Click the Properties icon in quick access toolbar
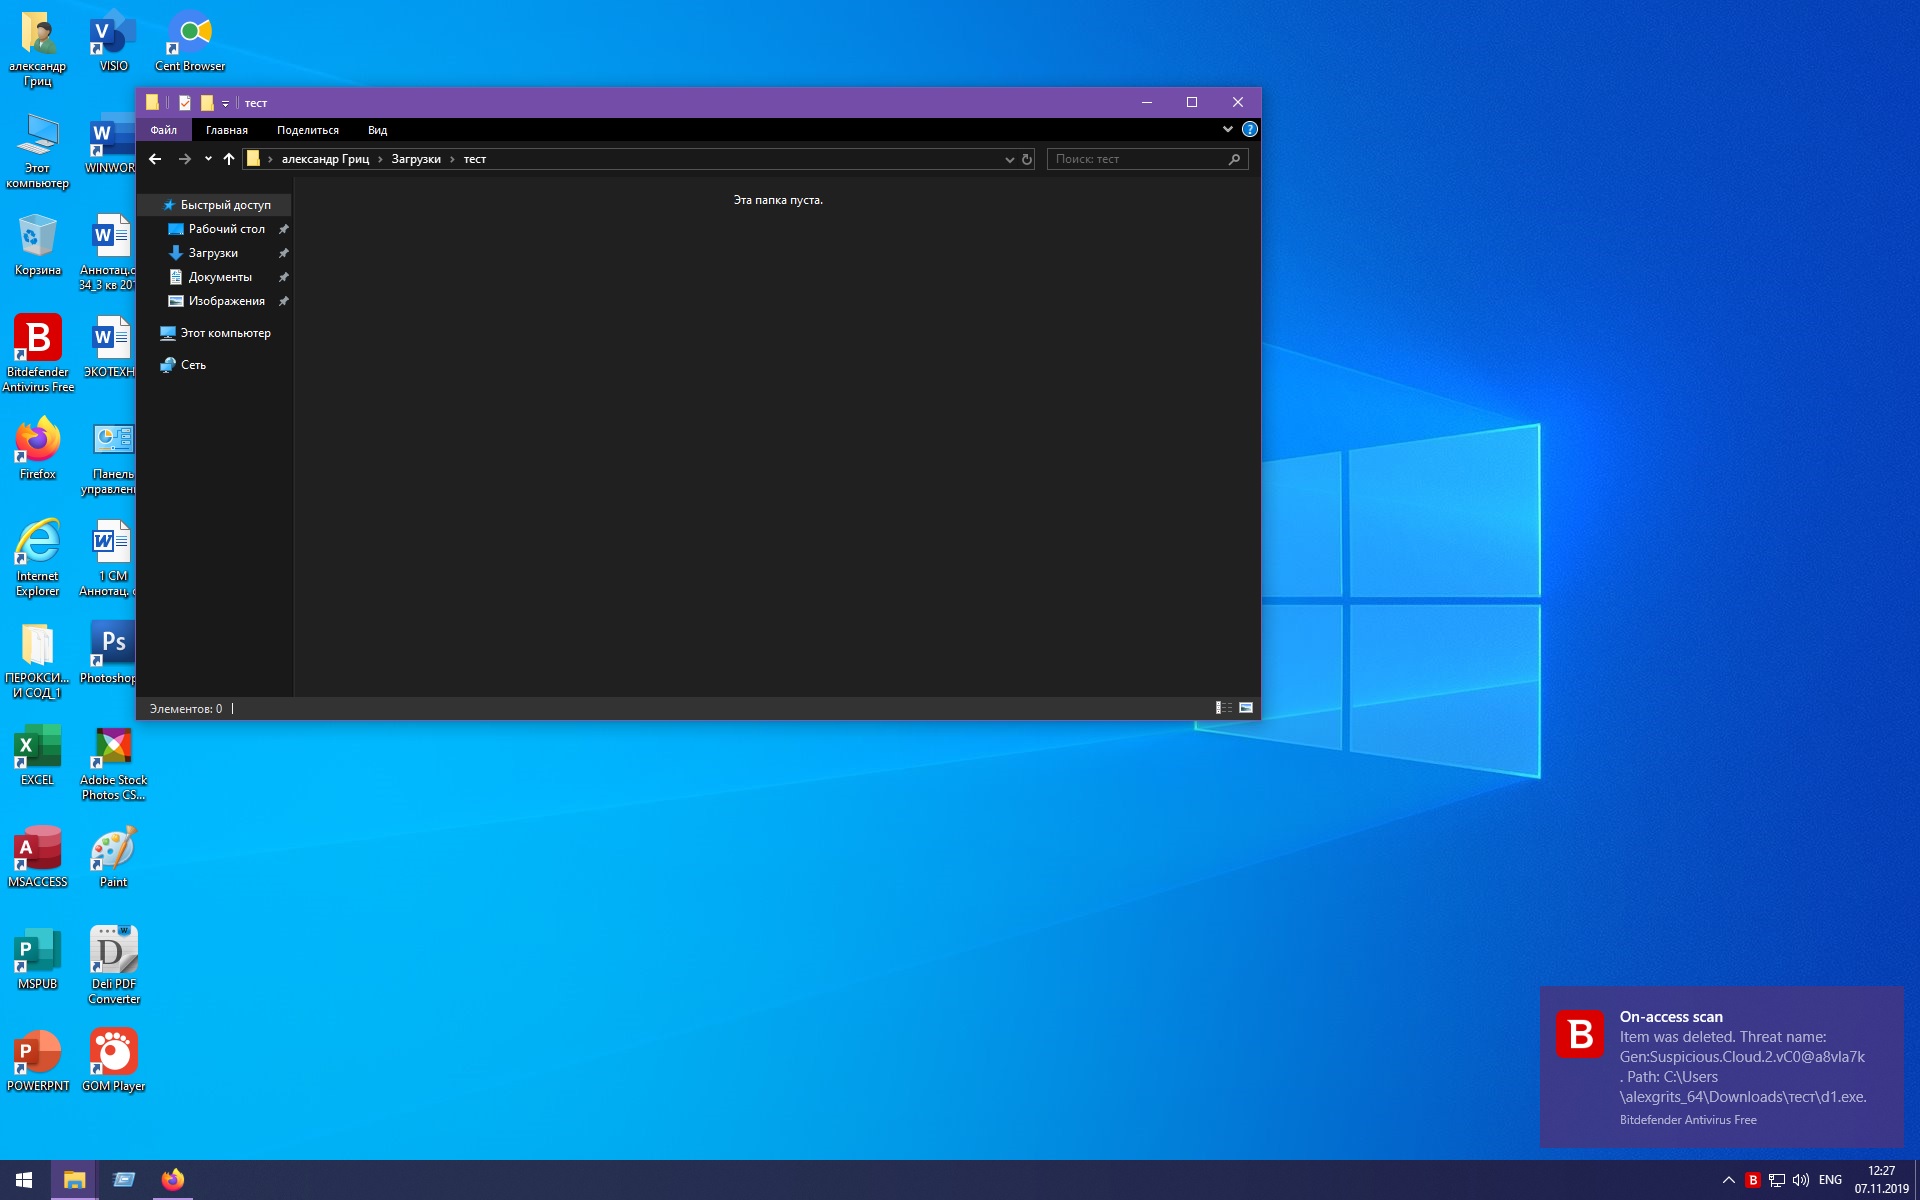1920x1200 pixels. (x=185, y=102)
